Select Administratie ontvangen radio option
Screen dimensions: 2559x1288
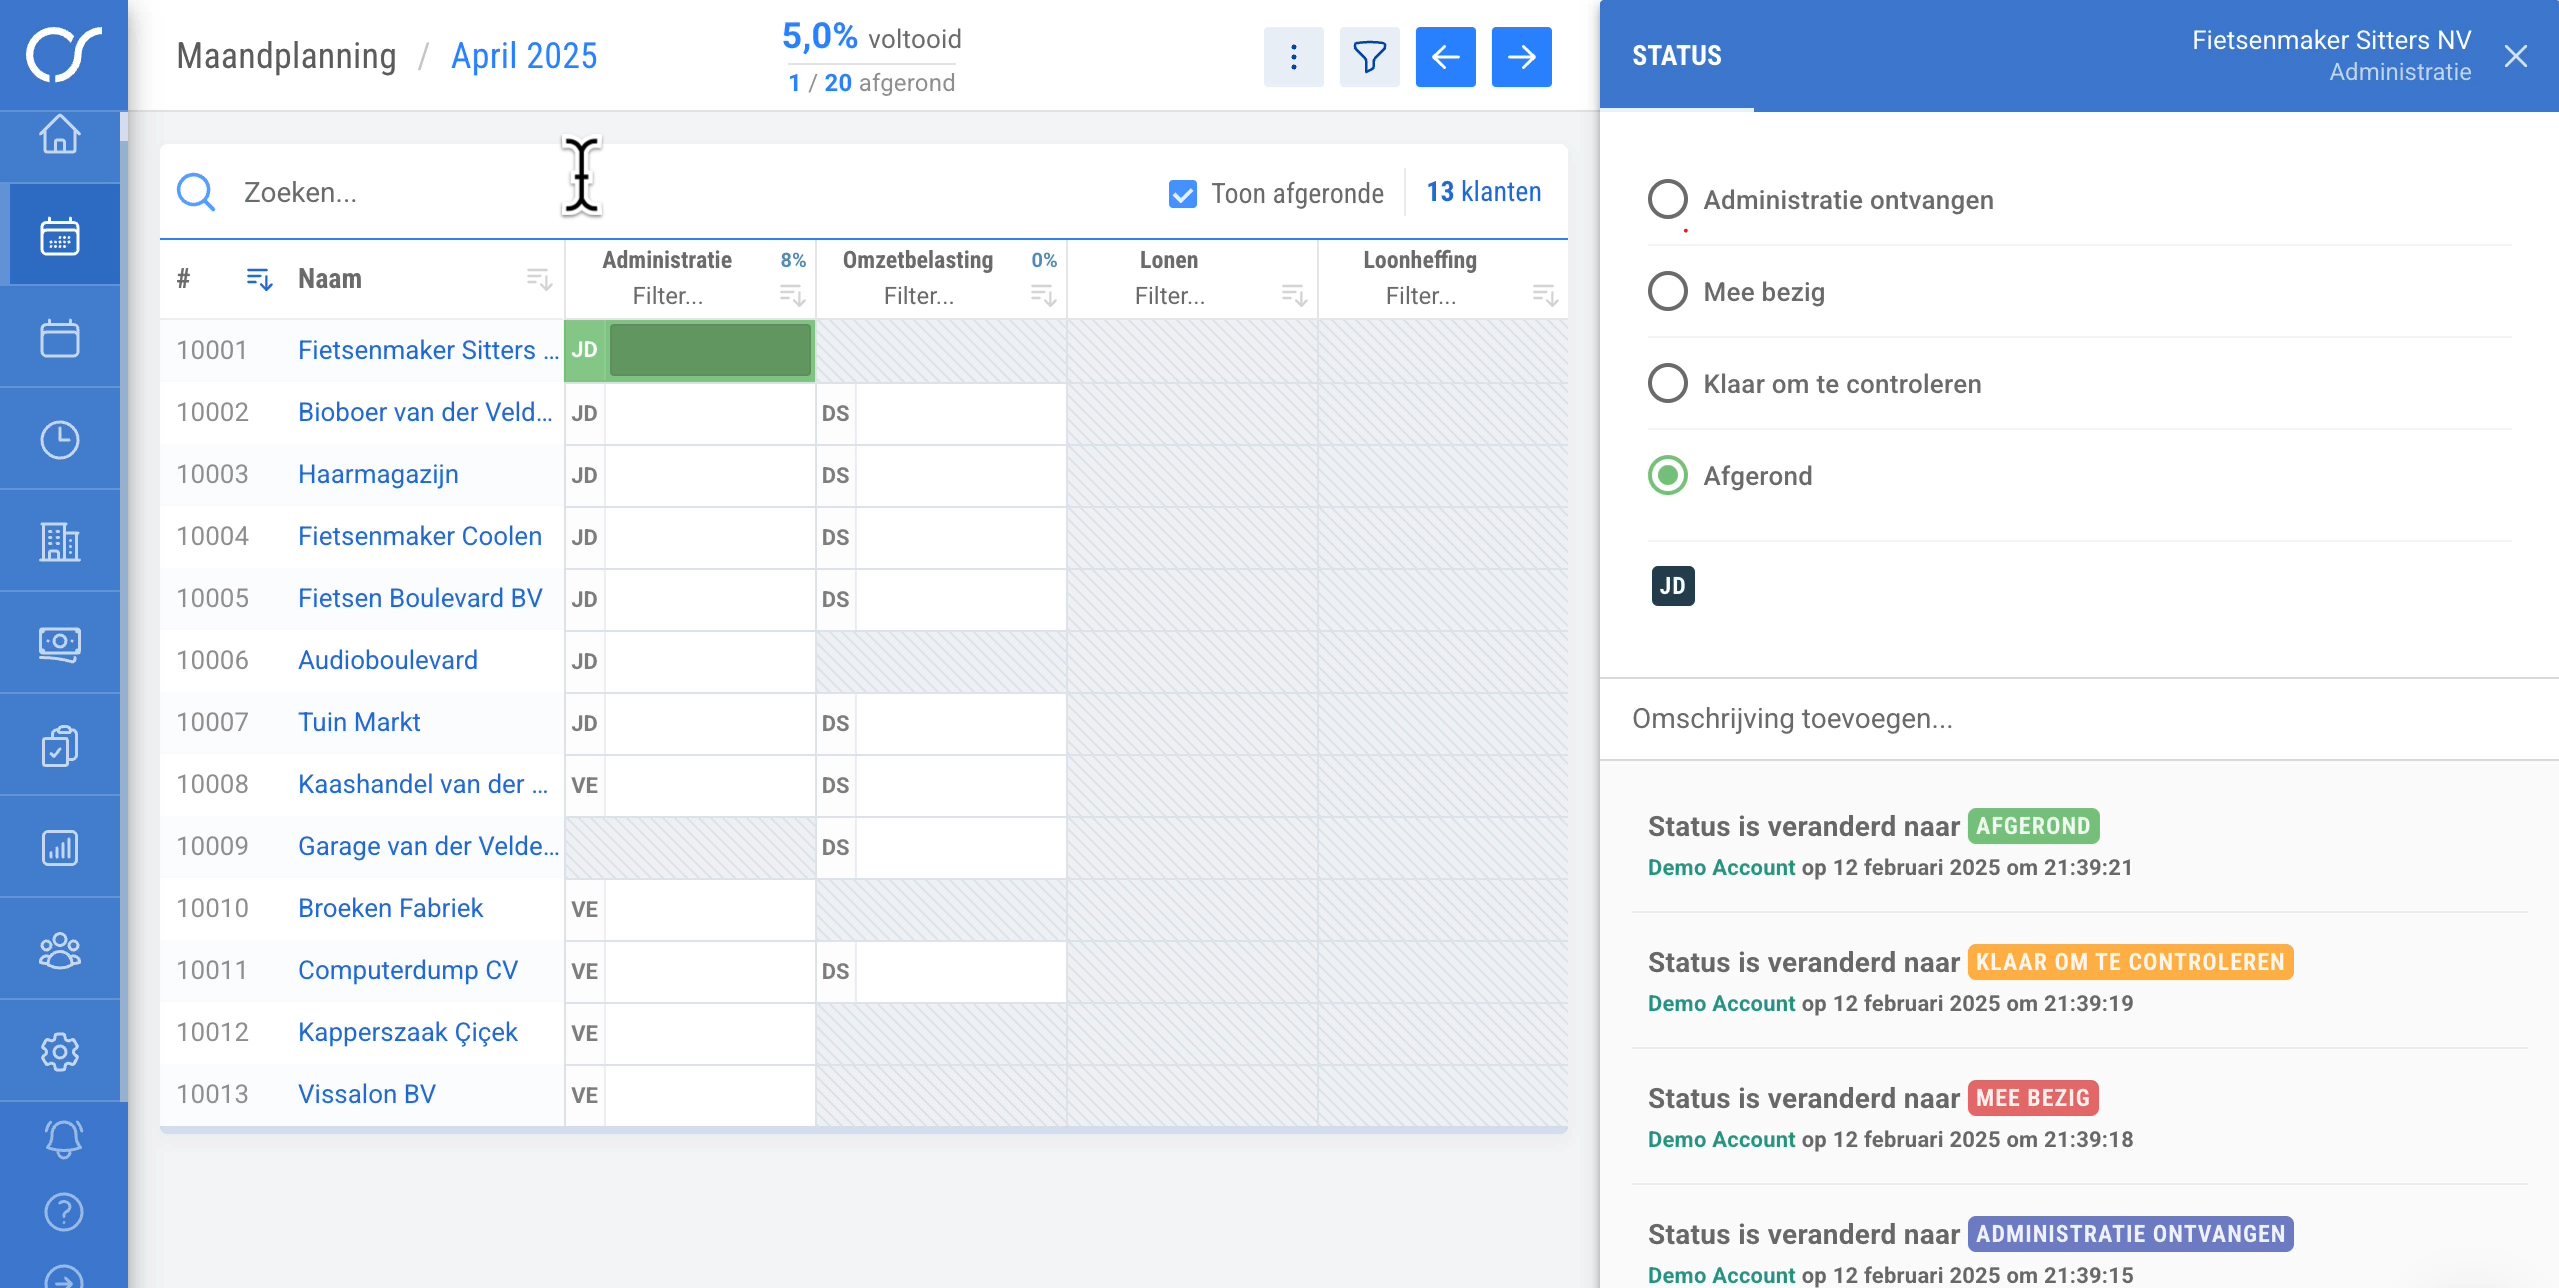[x=1667, y=200]
